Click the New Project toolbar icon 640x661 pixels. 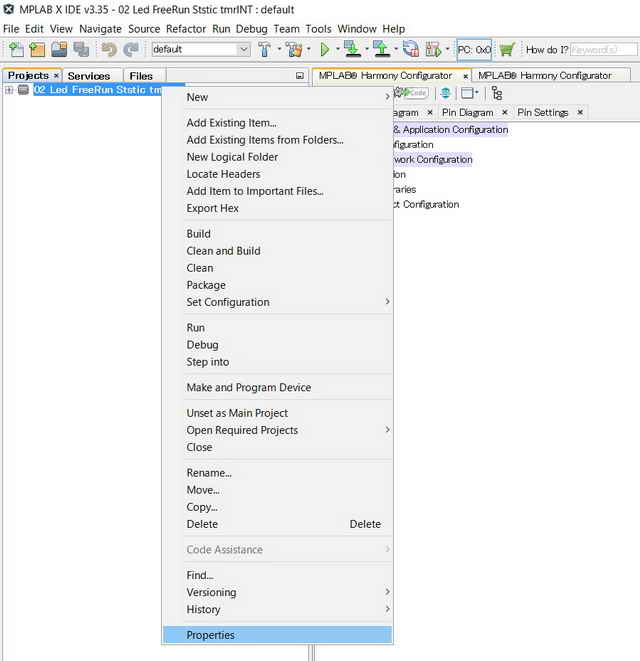coord(37,49)
